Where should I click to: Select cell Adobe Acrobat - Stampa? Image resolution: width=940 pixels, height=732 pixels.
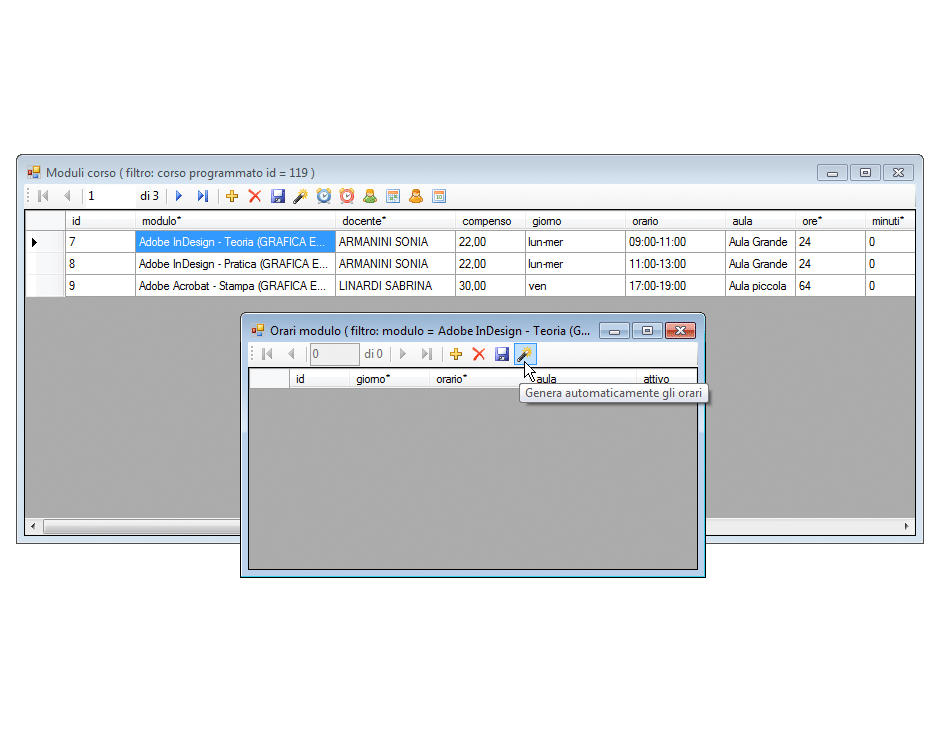pyautogui.click(x=235, y=286)
